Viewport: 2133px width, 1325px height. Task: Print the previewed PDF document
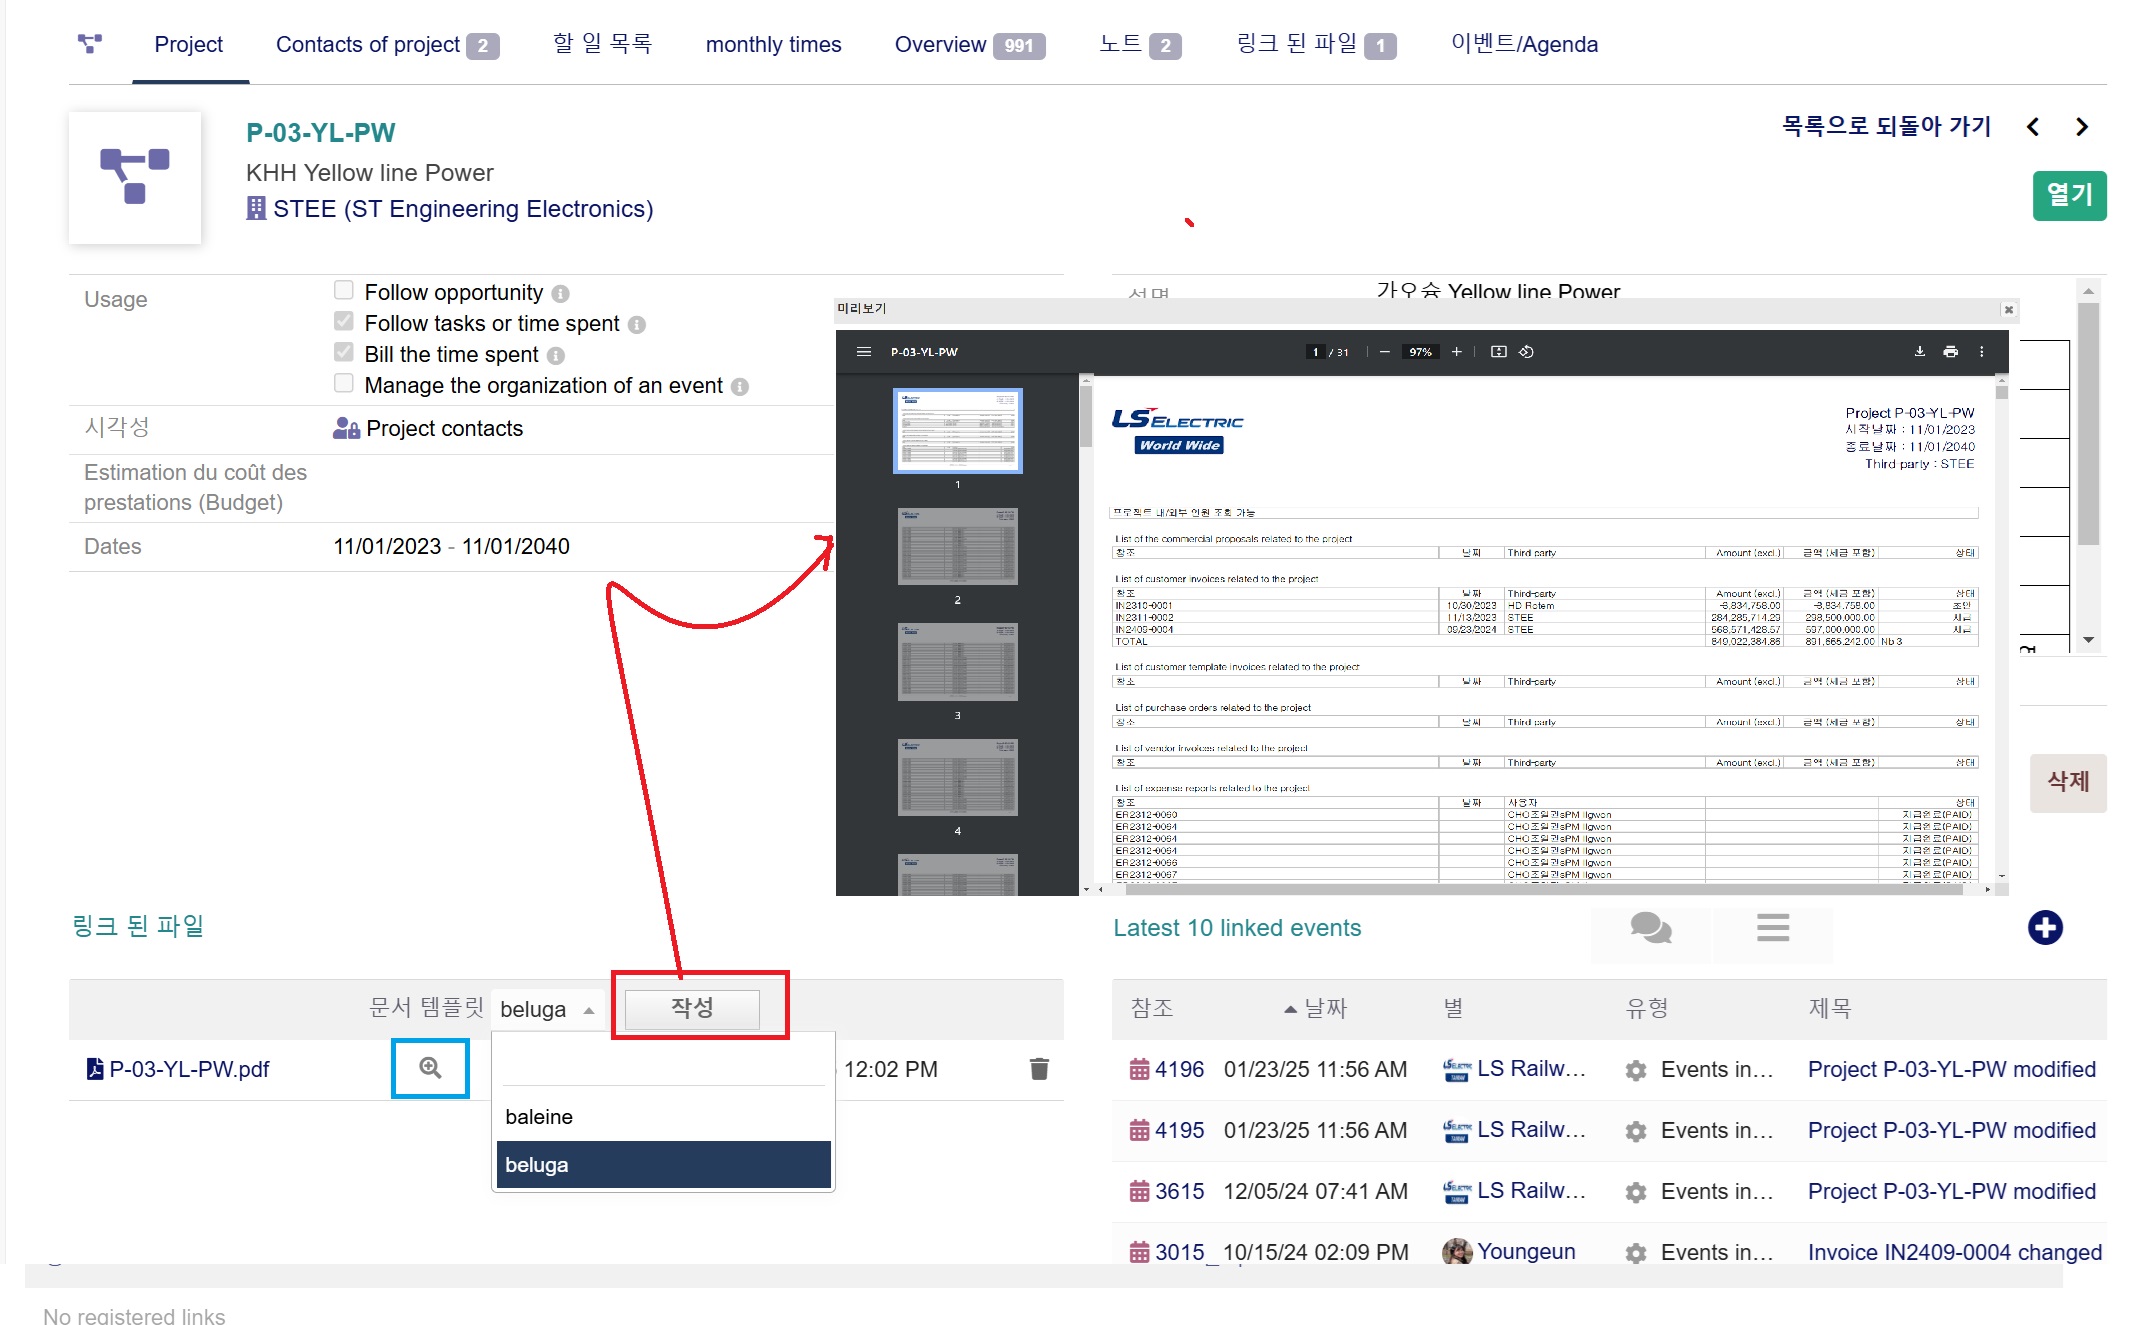click(1950, 352)
